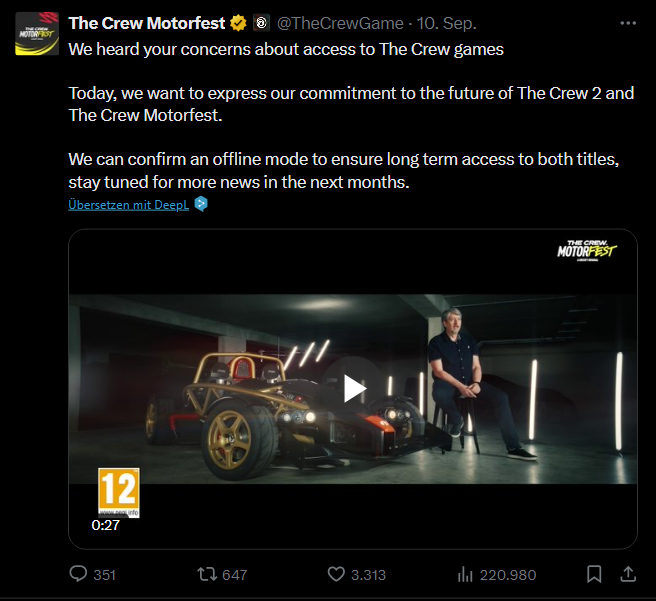Screen dimensions: 656x601
Task: Open the view count analytics icon
Action: click(464, 574)
